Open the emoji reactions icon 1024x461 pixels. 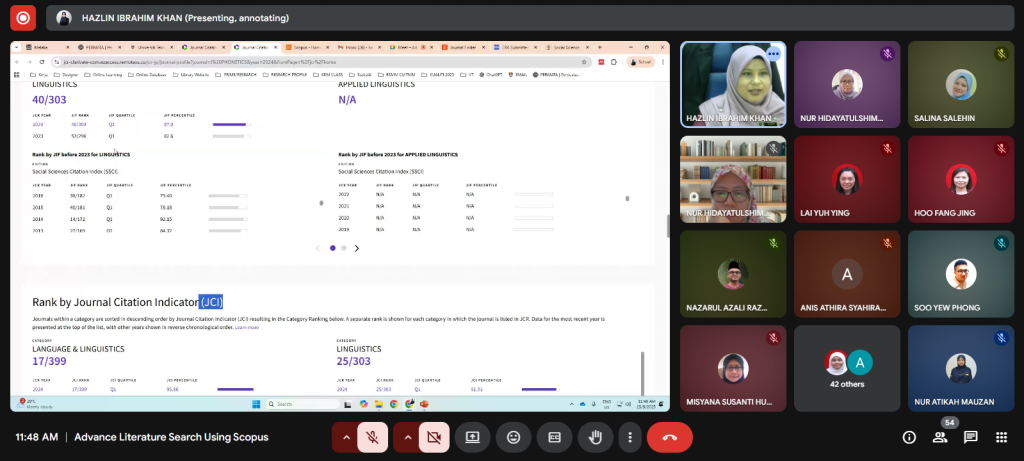coord(513,437)
